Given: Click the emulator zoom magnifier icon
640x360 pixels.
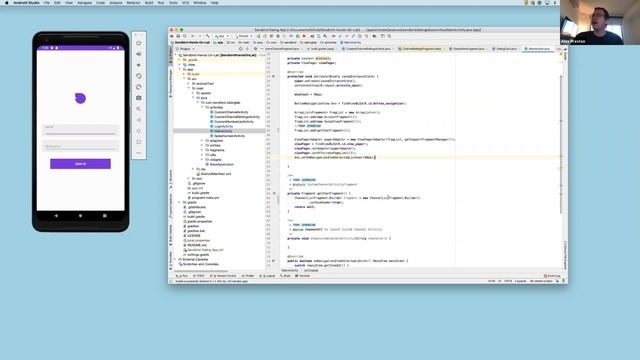Looking at the screenshot, I should [x=139, y=109].
